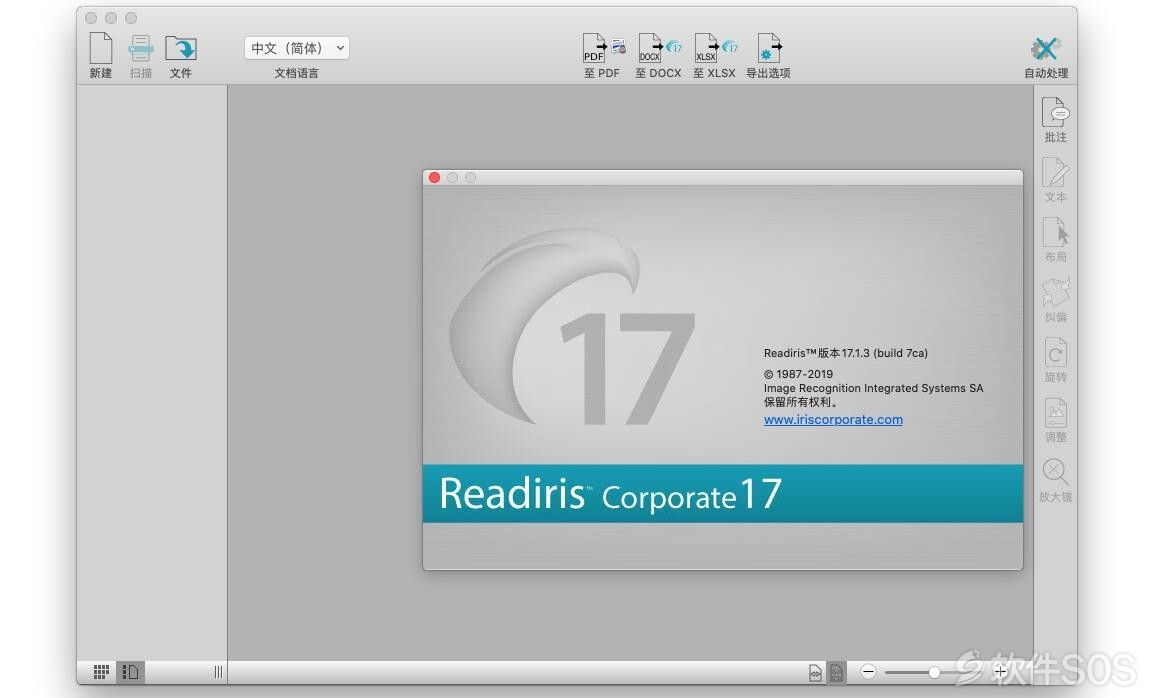This screenshot has width=1153, height=698.
Task: Click fit-to-width icon in status bar
Action: (x=815, y=672)
